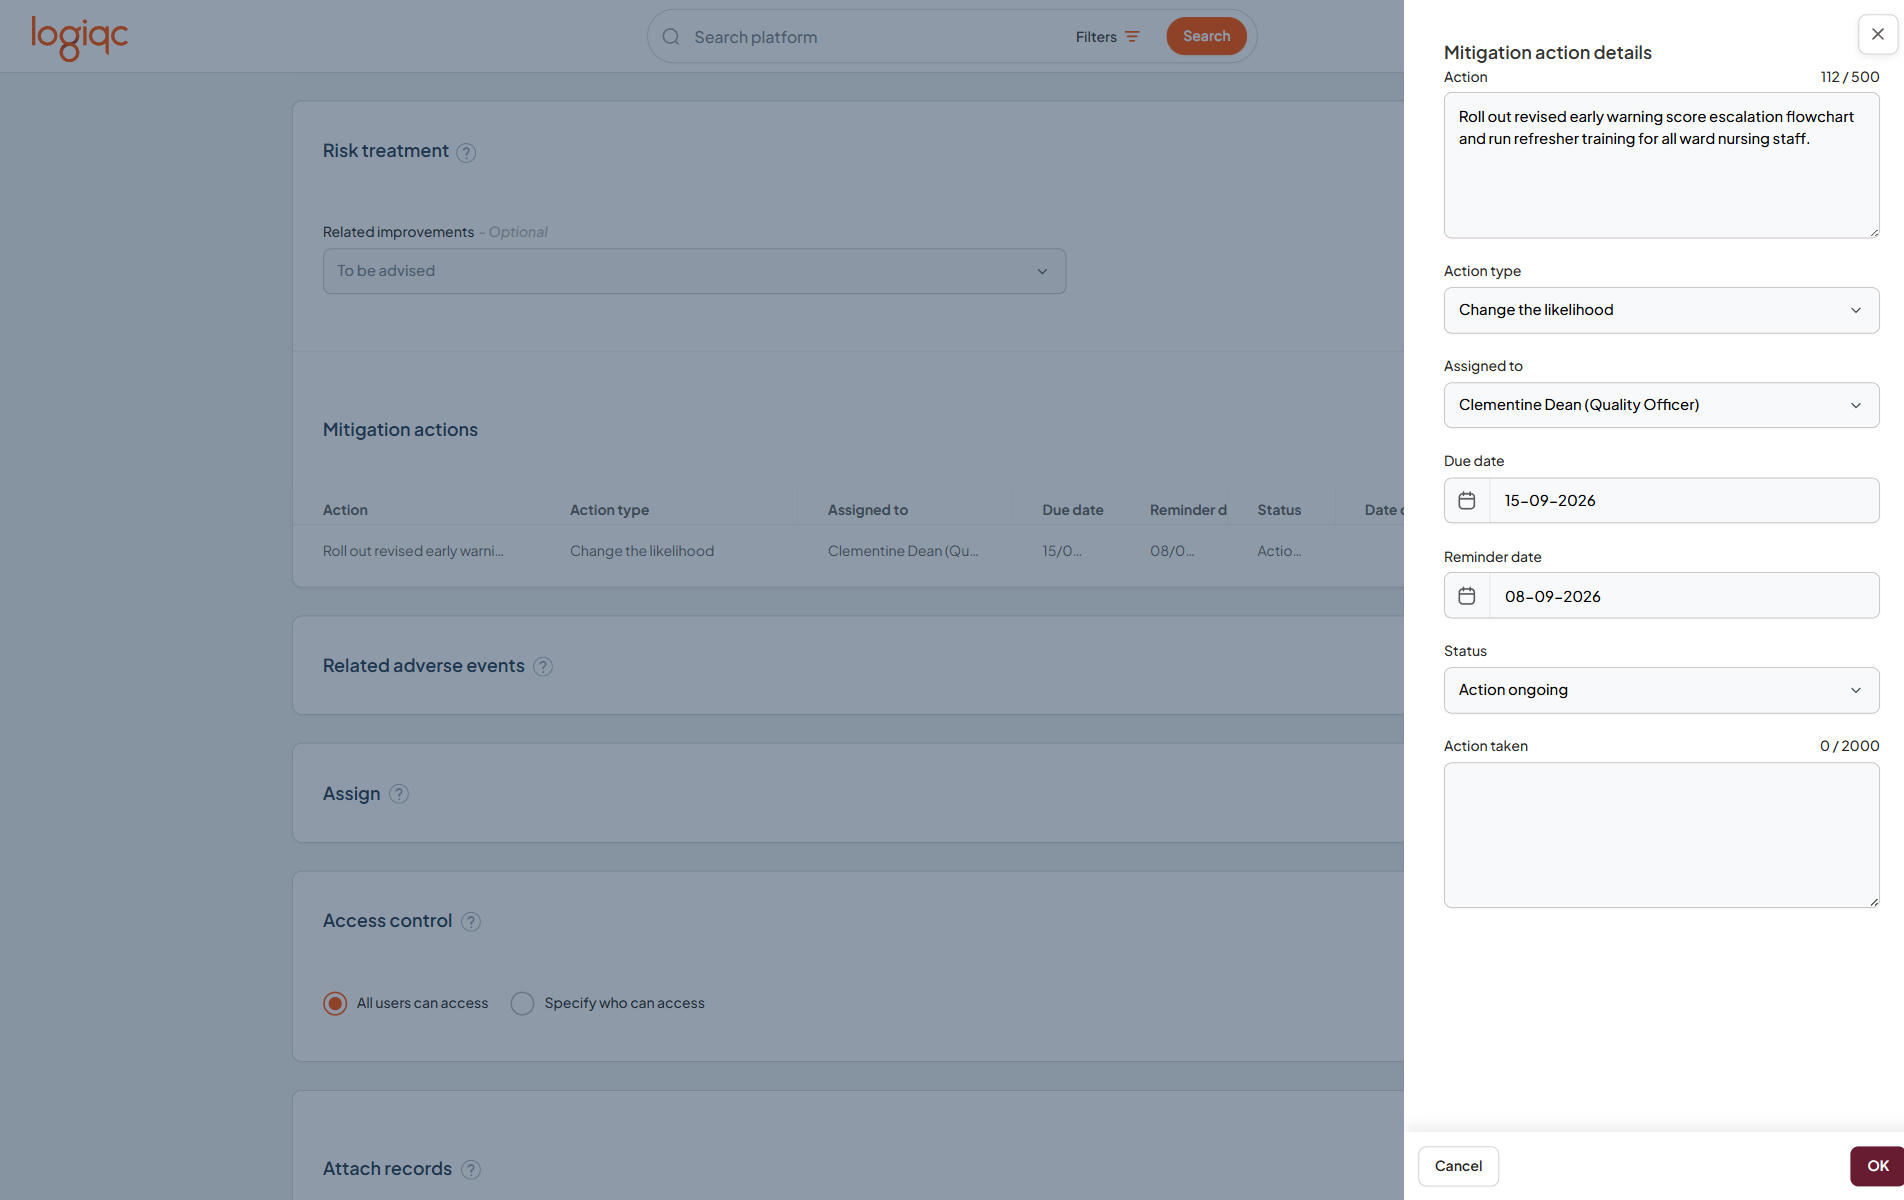Click 08/0... reminder date cell
The image size is (1904, 1200).
1172,551
